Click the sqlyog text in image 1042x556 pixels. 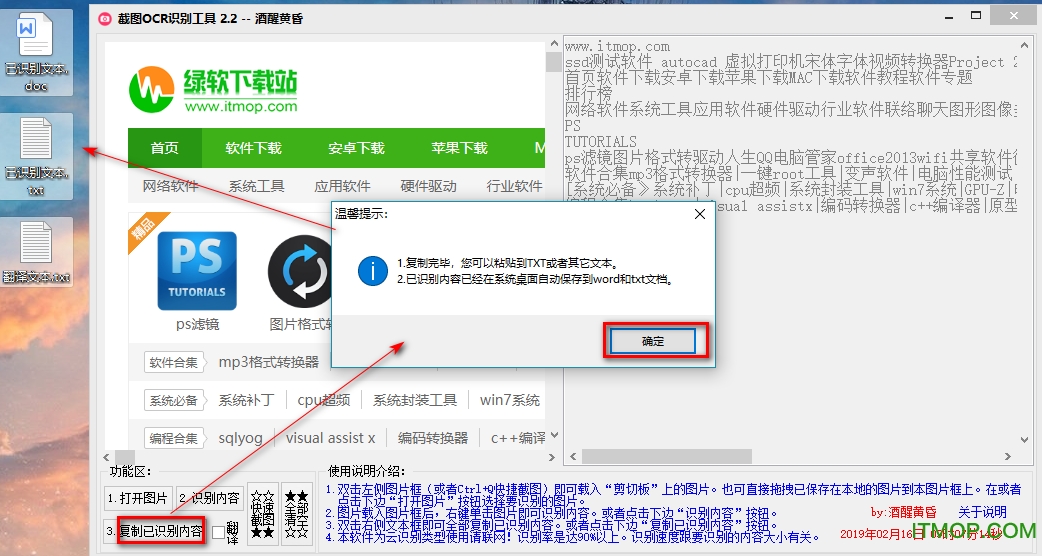tap(241, 438)
